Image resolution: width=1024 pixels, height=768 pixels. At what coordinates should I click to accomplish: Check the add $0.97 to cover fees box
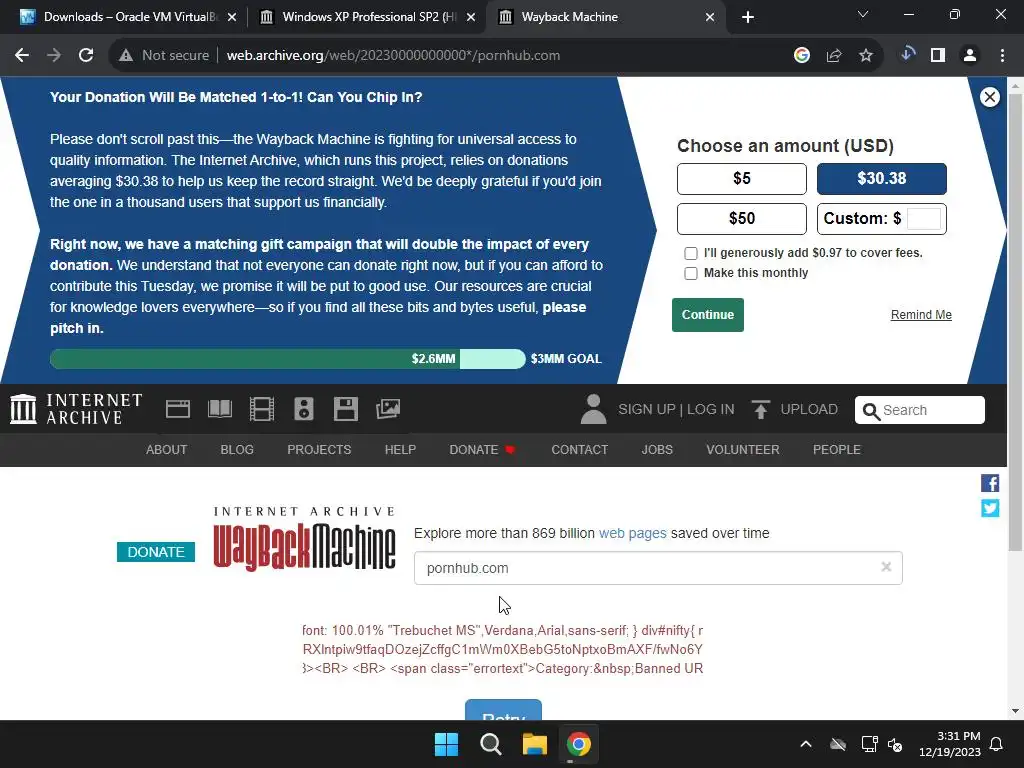click(x=690, y=253)
